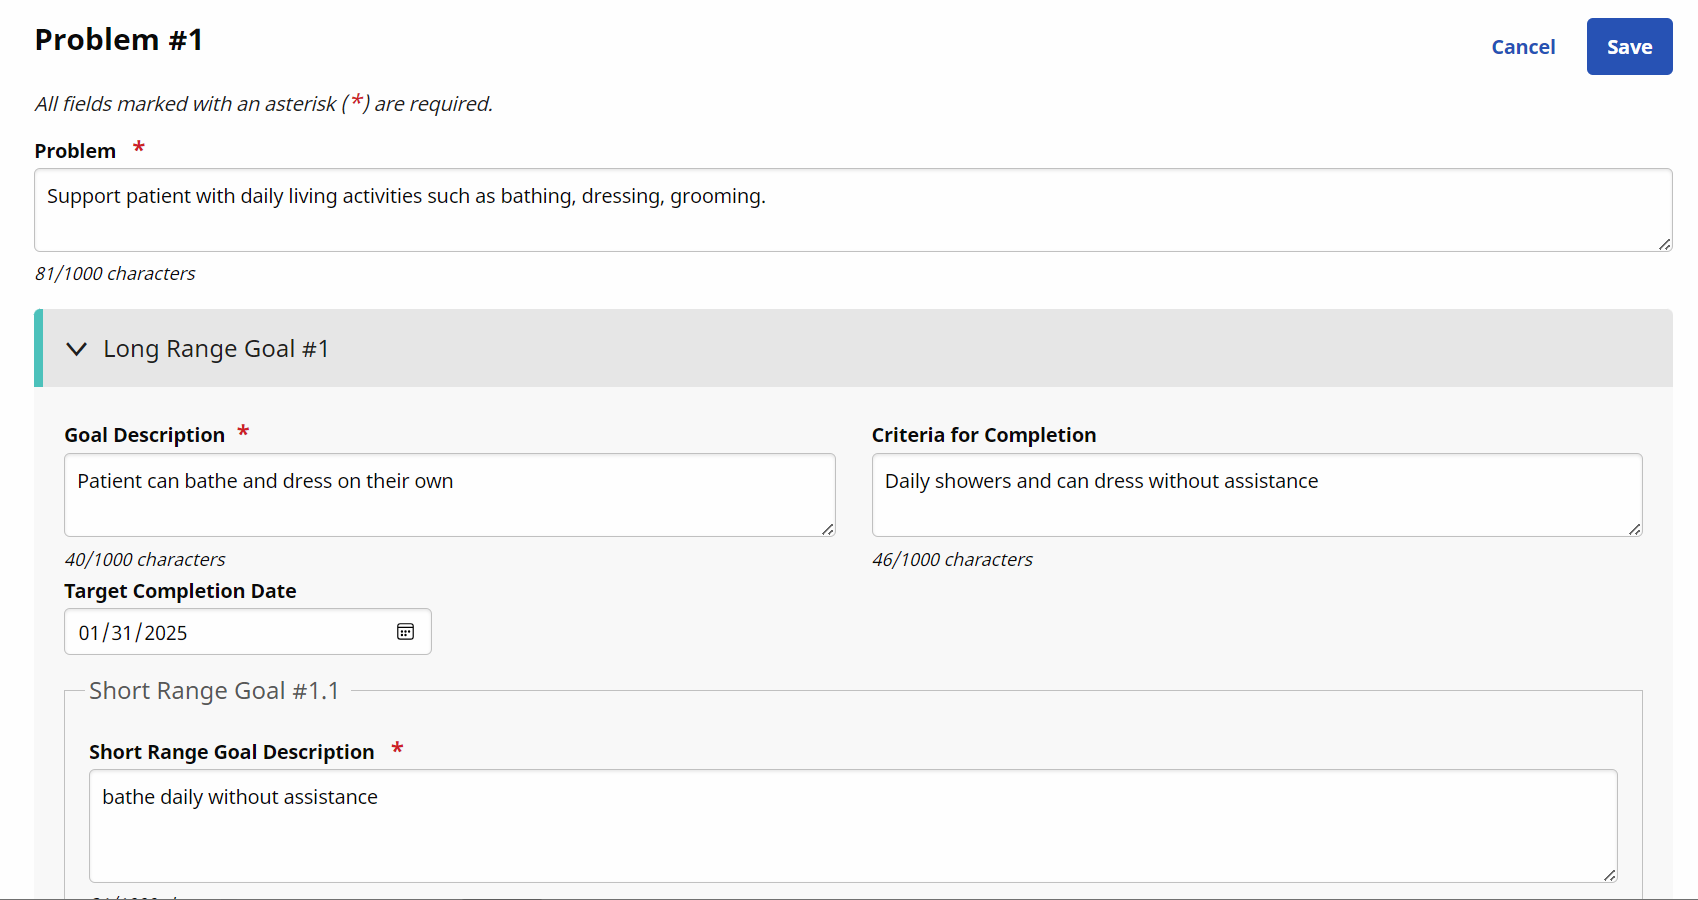1698x900 pixels.
Task: Grab the Goal Description resize handle
Action: [828, 529]
